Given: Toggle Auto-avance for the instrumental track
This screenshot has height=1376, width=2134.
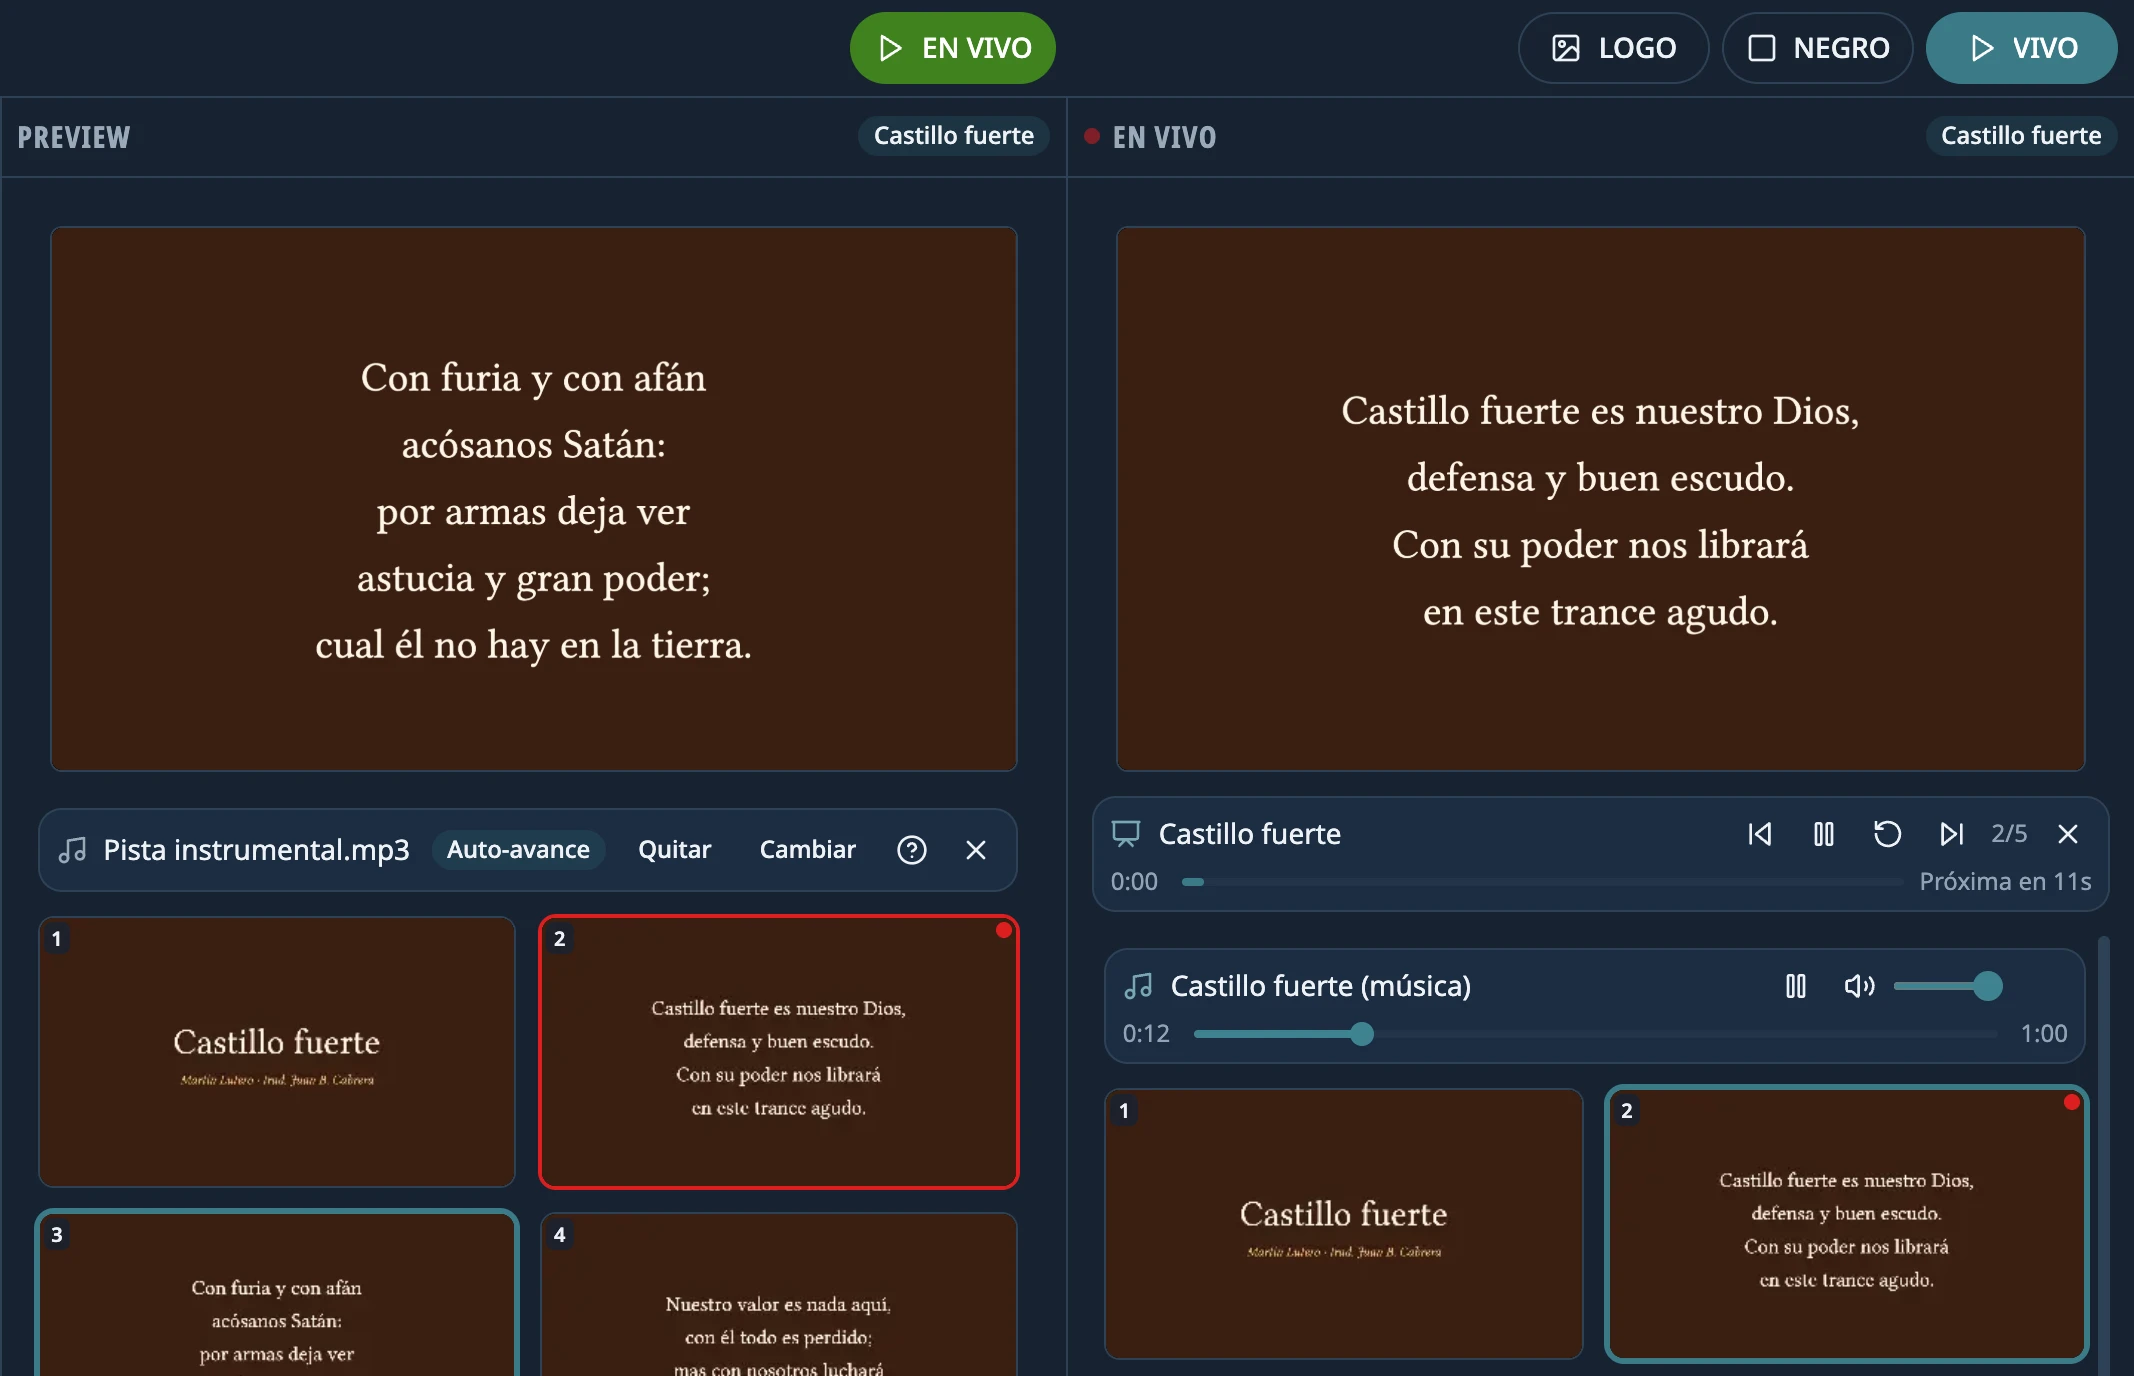Looking at the screenshot, I should click(x=518, y=850).
